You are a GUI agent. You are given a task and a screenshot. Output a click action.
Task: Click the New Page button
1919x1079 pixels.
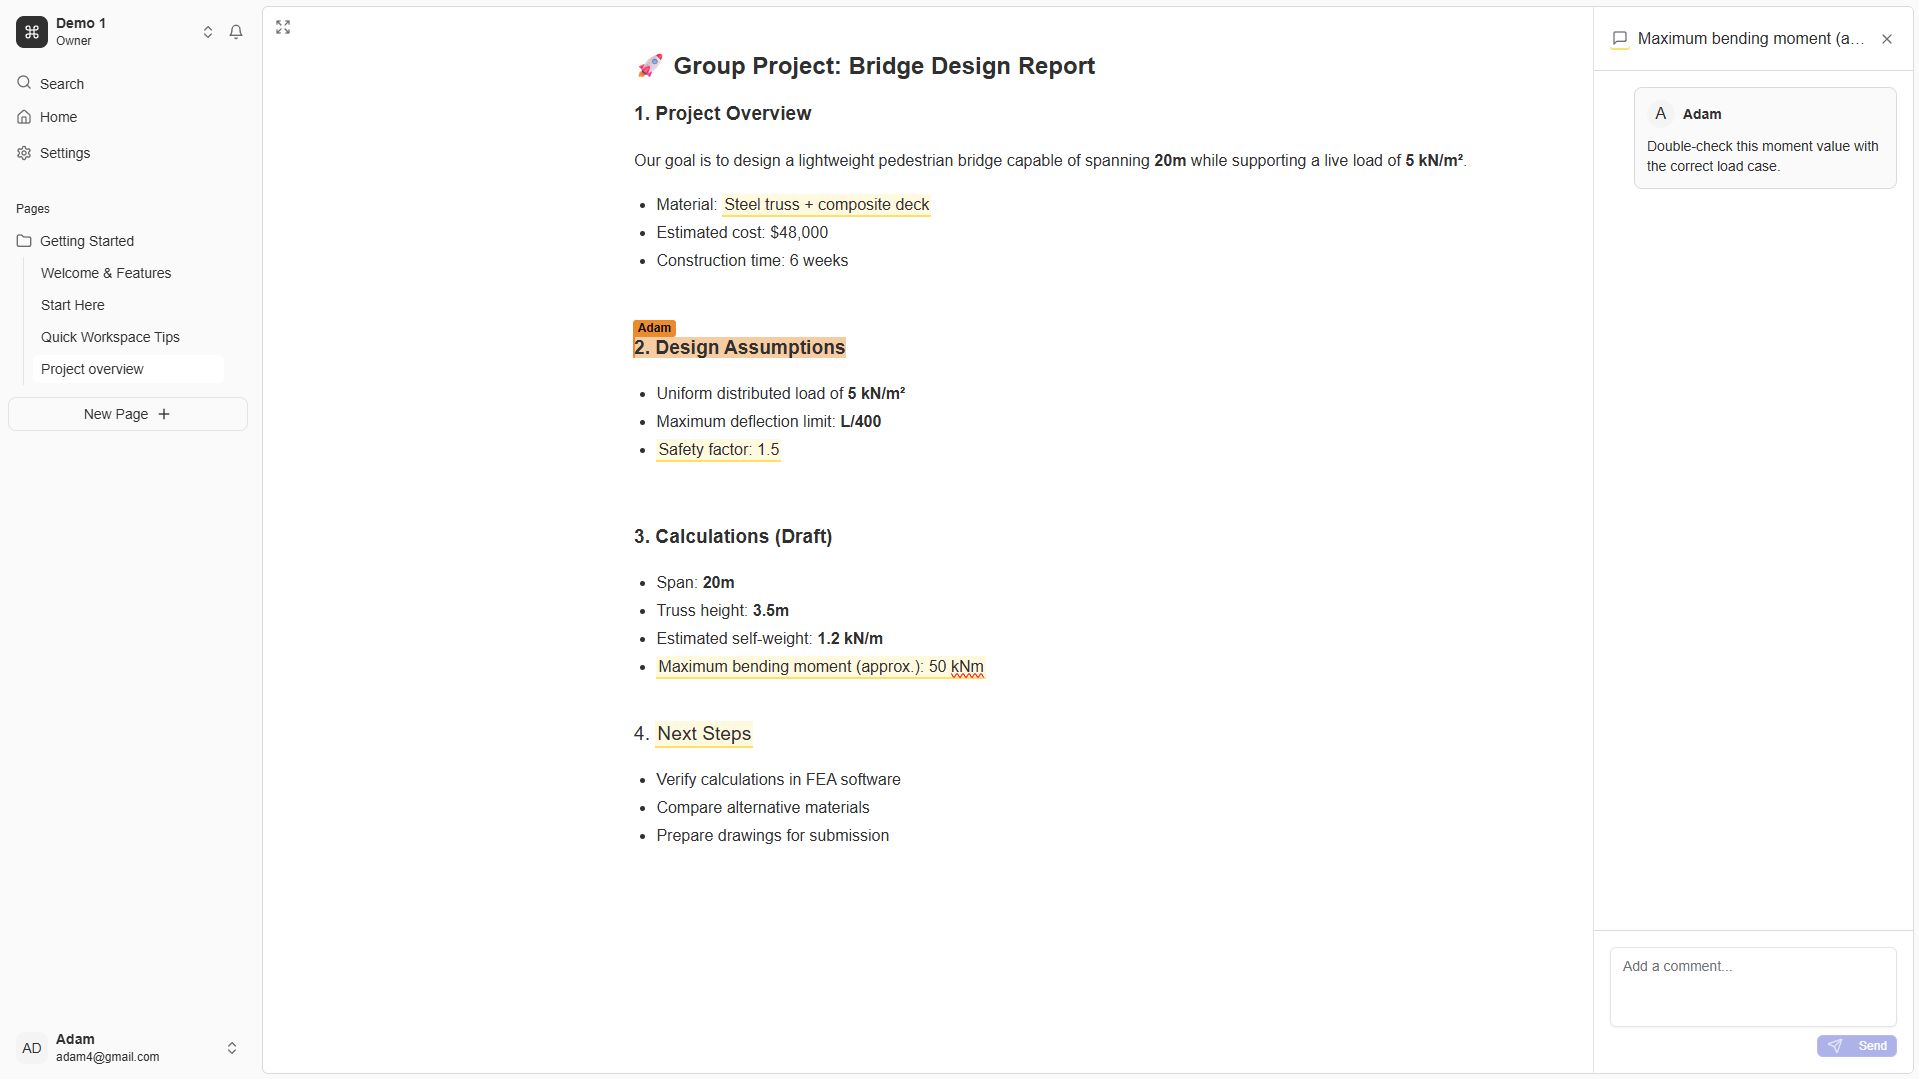(x=128, y=414)
